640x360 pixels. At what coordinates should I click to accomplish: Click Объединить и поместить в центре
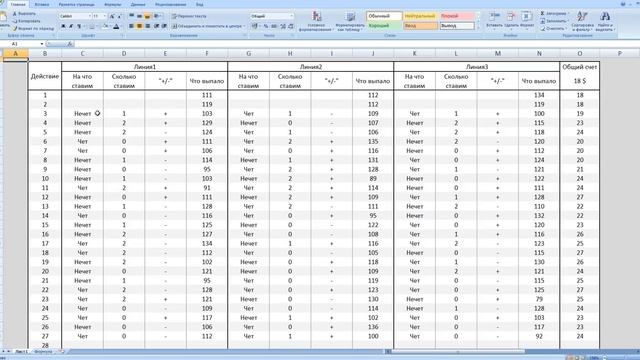[208, 26]
